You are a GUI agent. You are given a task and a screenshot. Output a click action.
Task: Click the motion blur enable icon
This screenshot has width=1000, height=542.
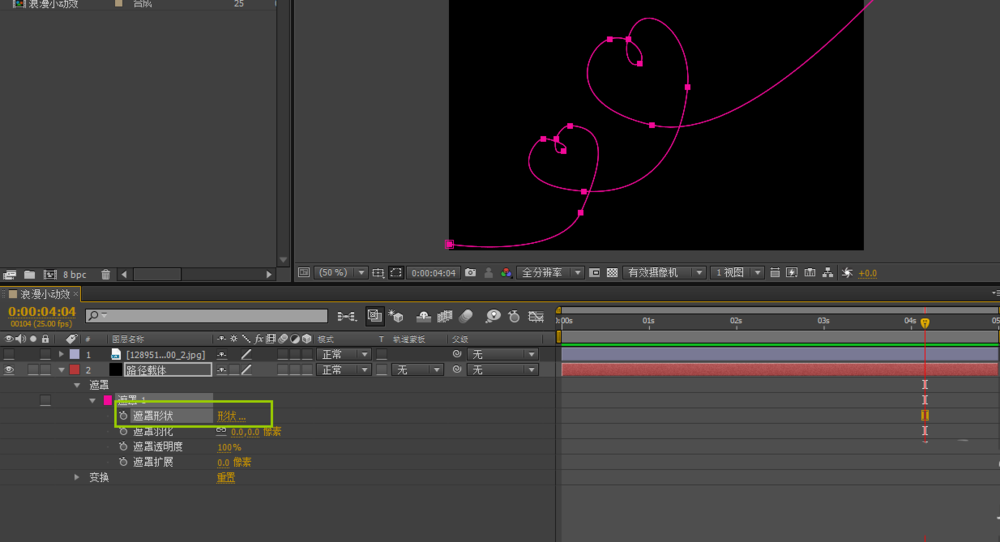click(x=465, y=316)
